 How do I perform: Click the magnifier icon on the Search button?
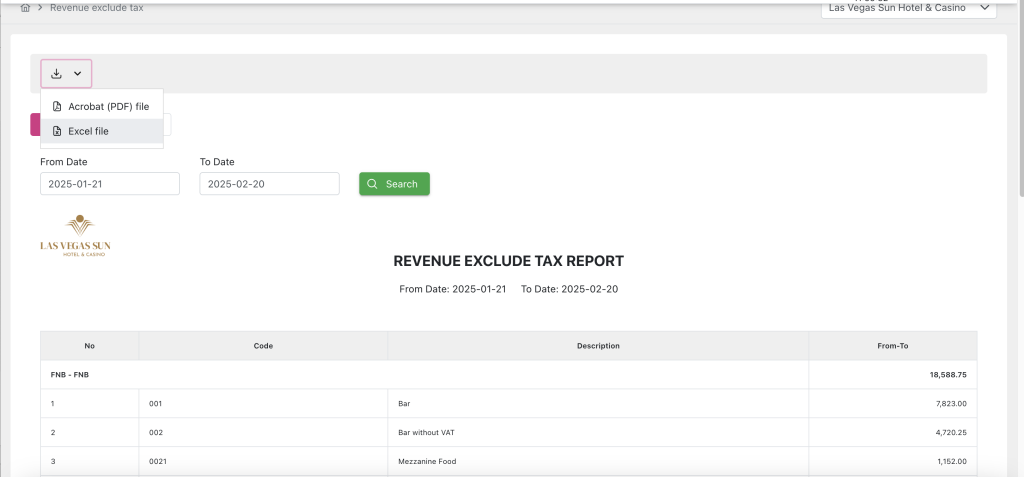373,184
